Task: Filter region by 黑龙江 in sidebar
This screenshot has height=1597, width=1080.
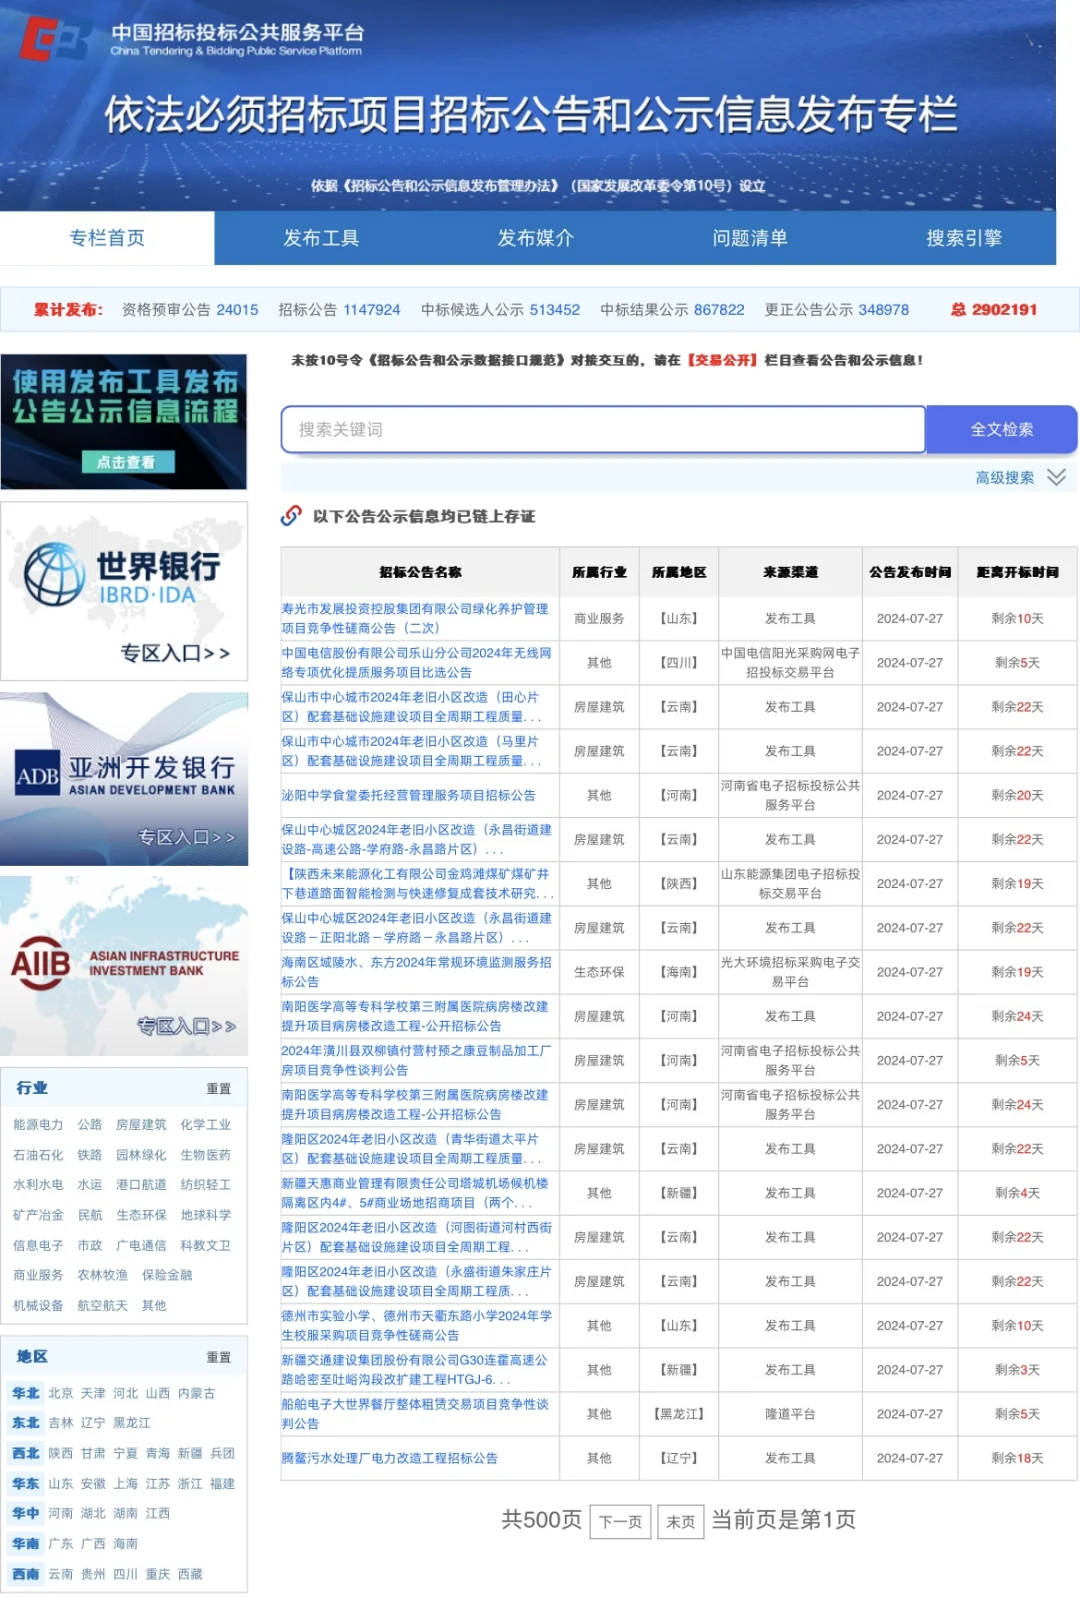Action: 131,1423
